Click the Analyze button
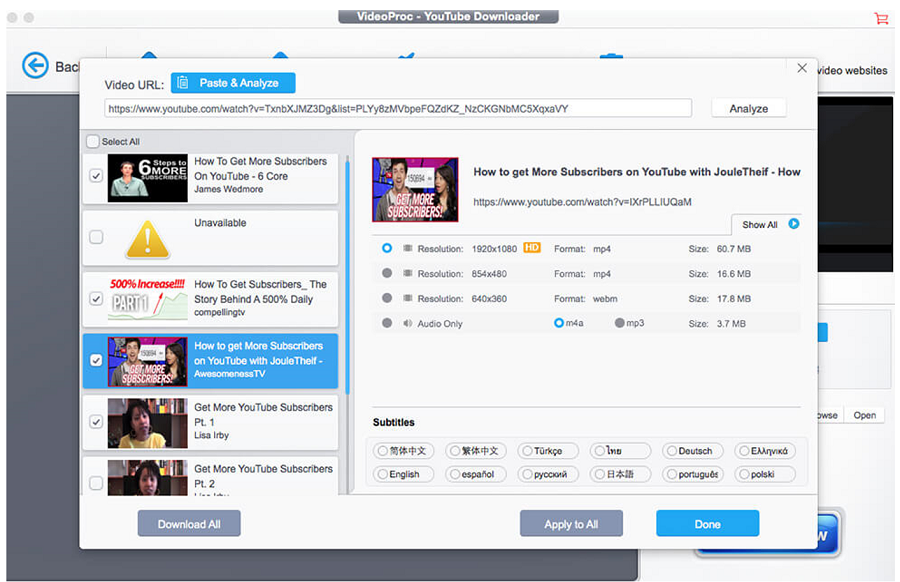 coord(748,108)
